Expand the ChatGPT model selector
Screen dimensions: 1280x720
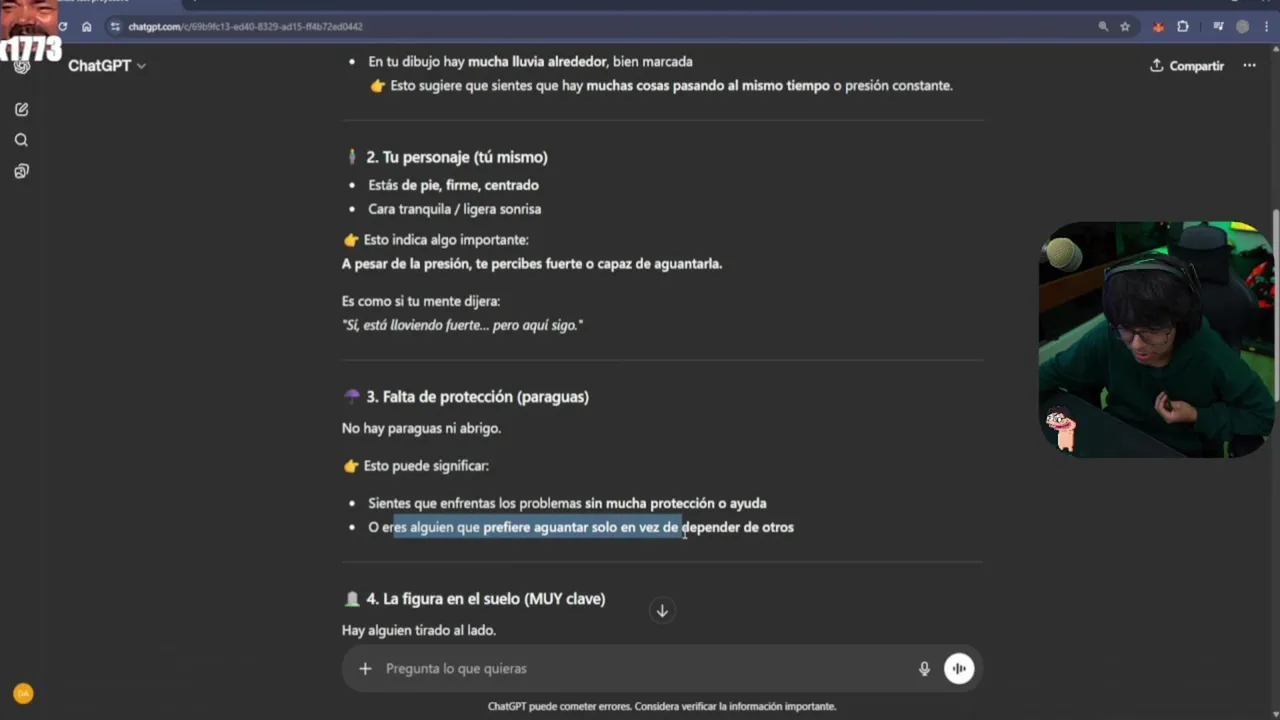click(x=107, y=66)
